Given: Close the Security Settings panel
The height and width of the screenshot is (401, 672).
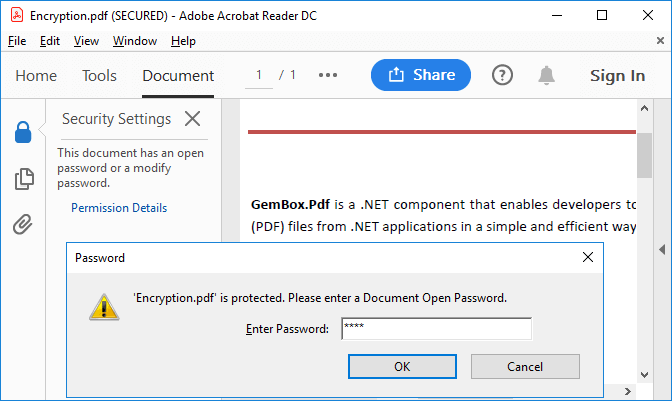Looking at the screenshot, I should (x=192, y=119).
